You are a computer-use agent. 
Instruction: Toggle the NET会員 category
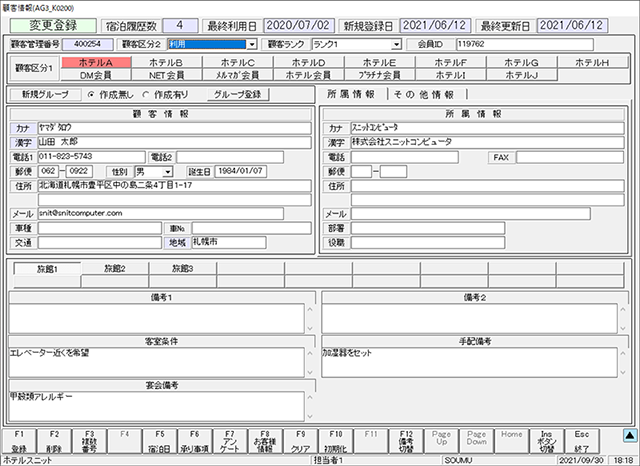click(167, 75)
